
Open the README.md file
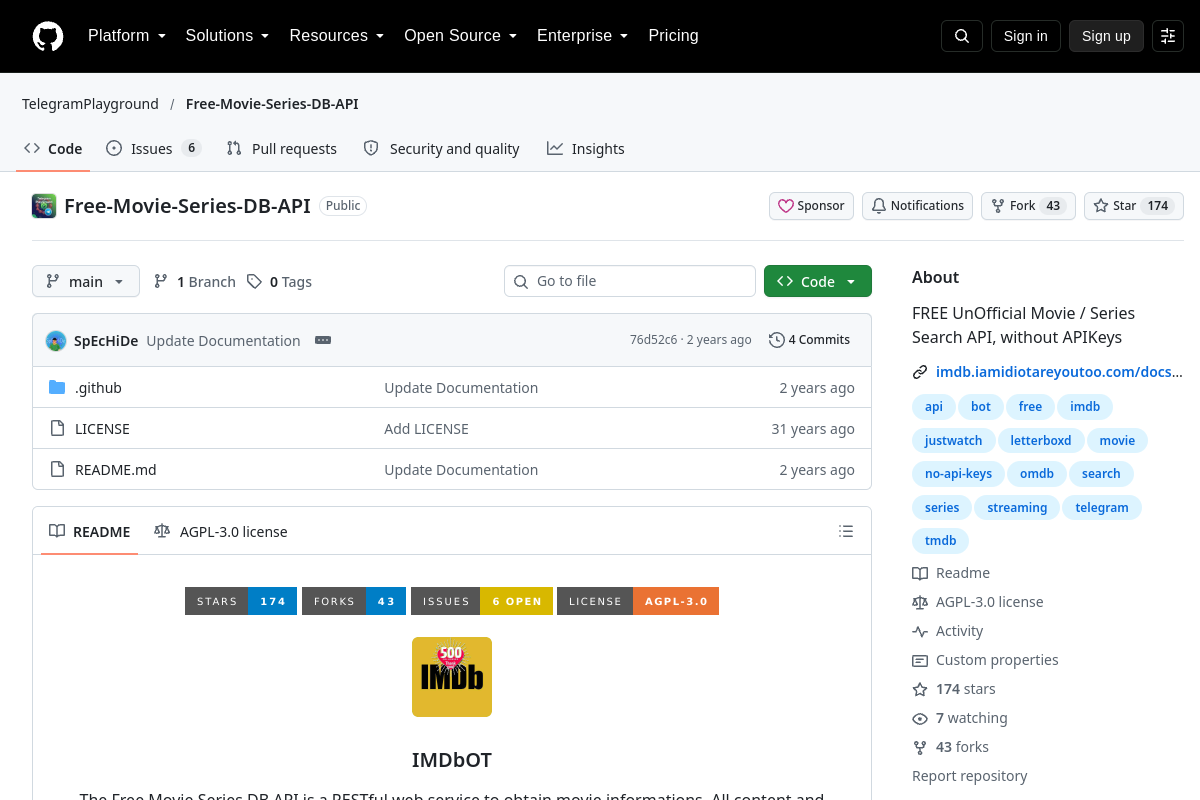116,470
